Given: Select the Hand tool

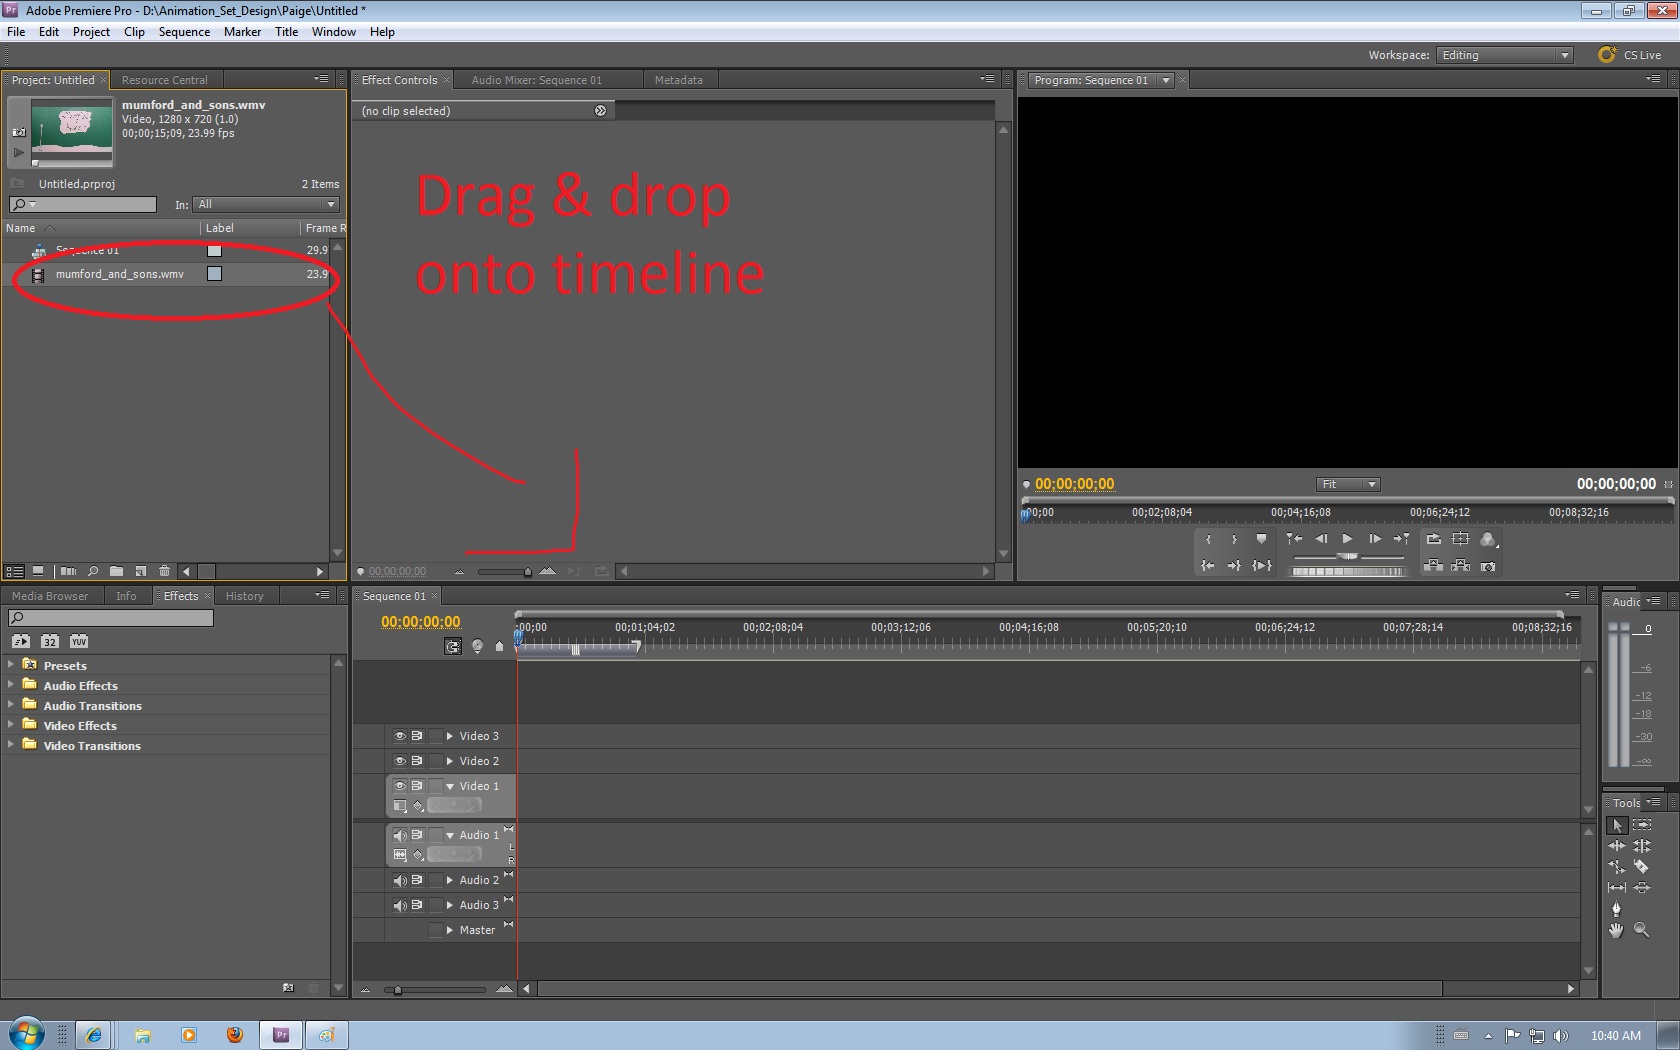Looking at the screenshot, I should pos(1617,930).
